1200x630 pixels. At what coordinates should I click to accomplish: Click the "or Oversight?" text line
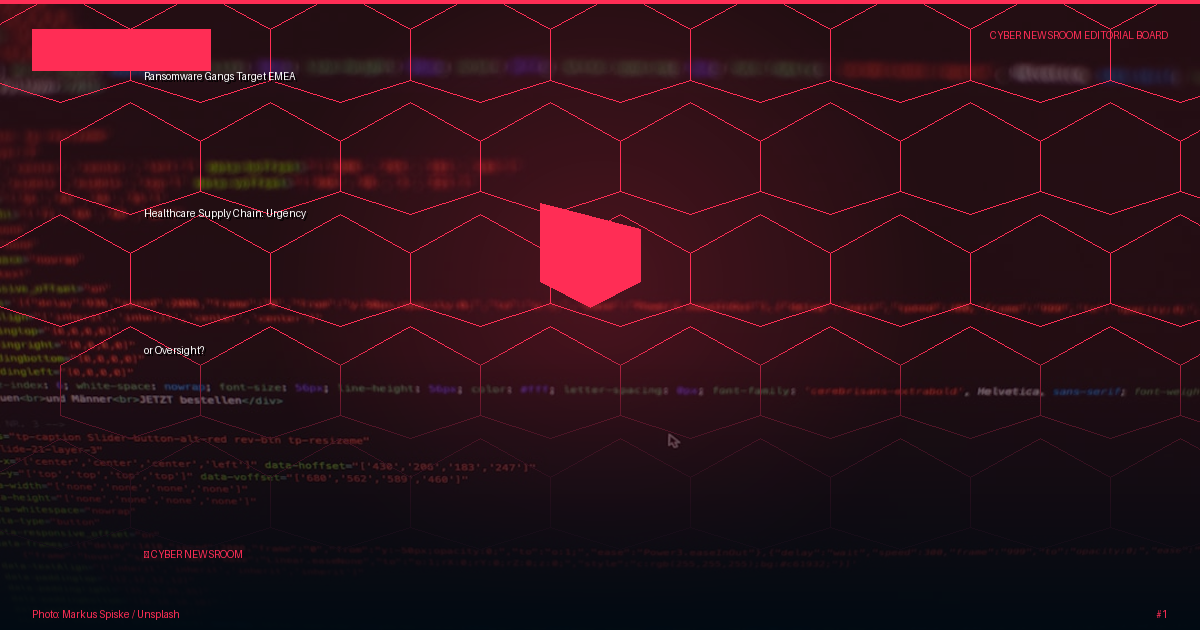coord(174,351)
